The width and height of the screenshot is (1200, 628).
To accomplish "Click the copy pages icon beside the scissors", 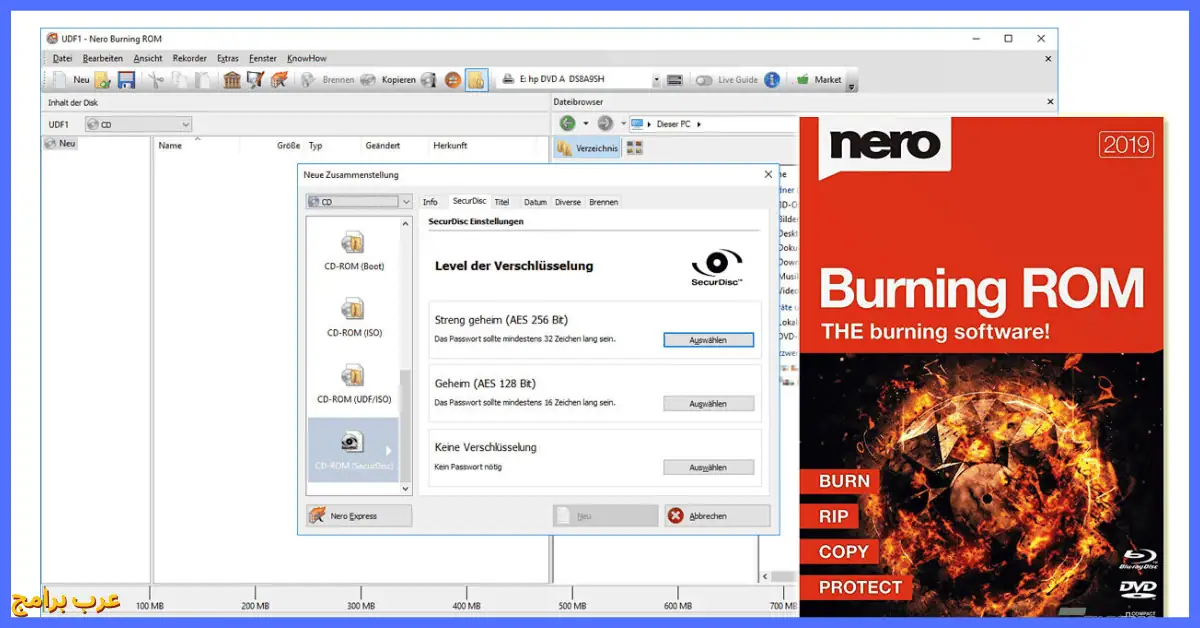I will coord(179,80).
